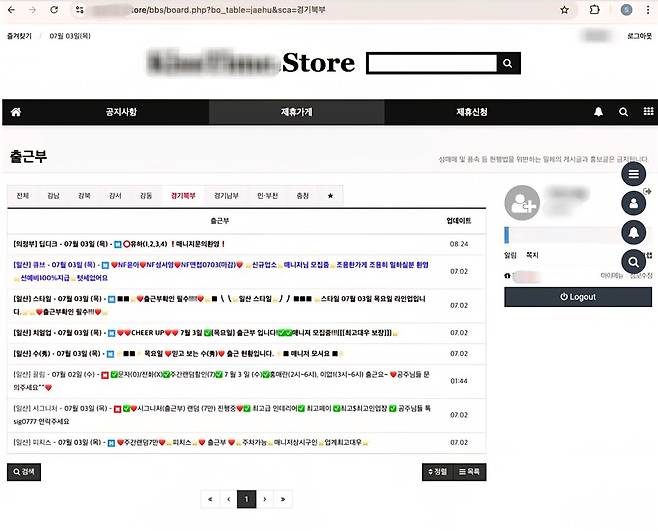This screenshot has width=658, height=531.
Task: Open the [일산] 수(秀) post
Action: point(178,353)
